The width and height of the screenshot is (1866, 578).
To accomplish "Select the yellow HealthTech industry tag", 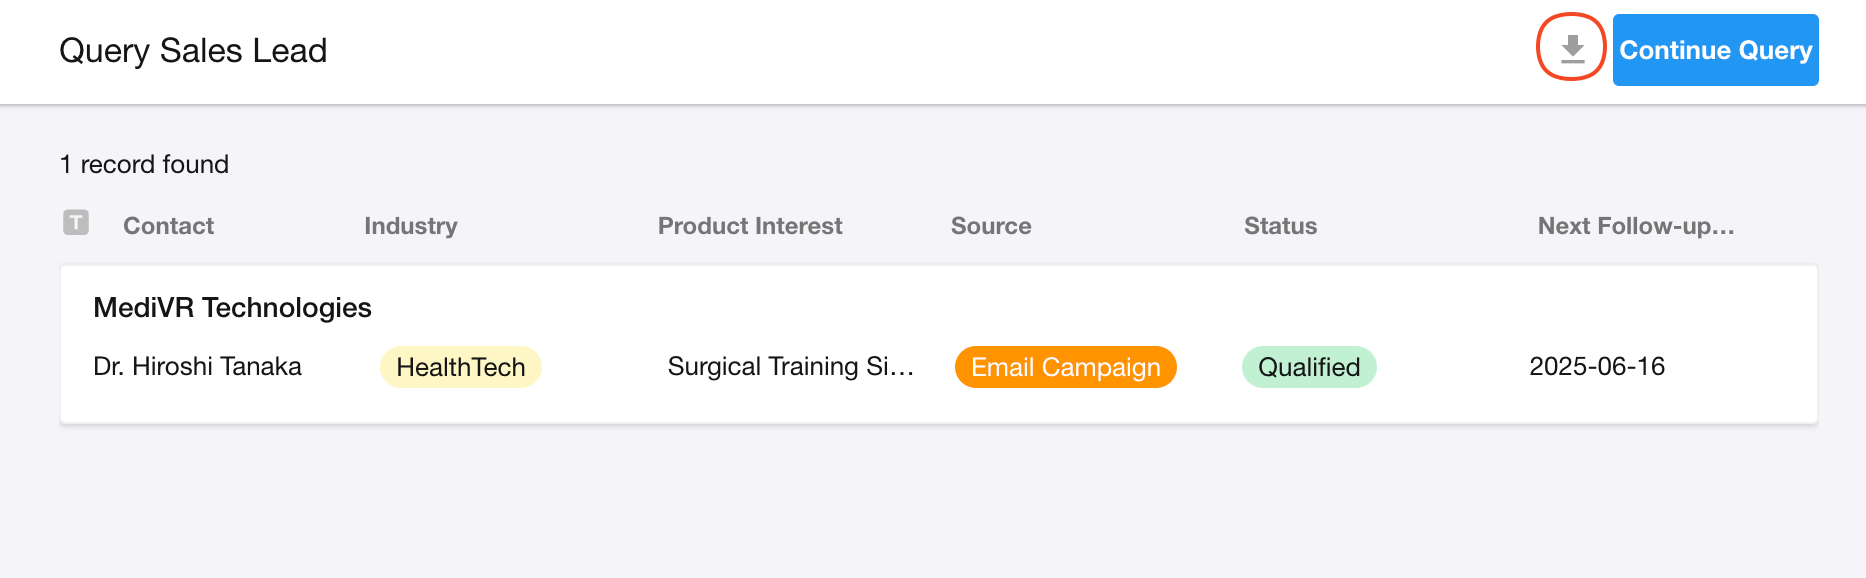I will click(460, 367).
